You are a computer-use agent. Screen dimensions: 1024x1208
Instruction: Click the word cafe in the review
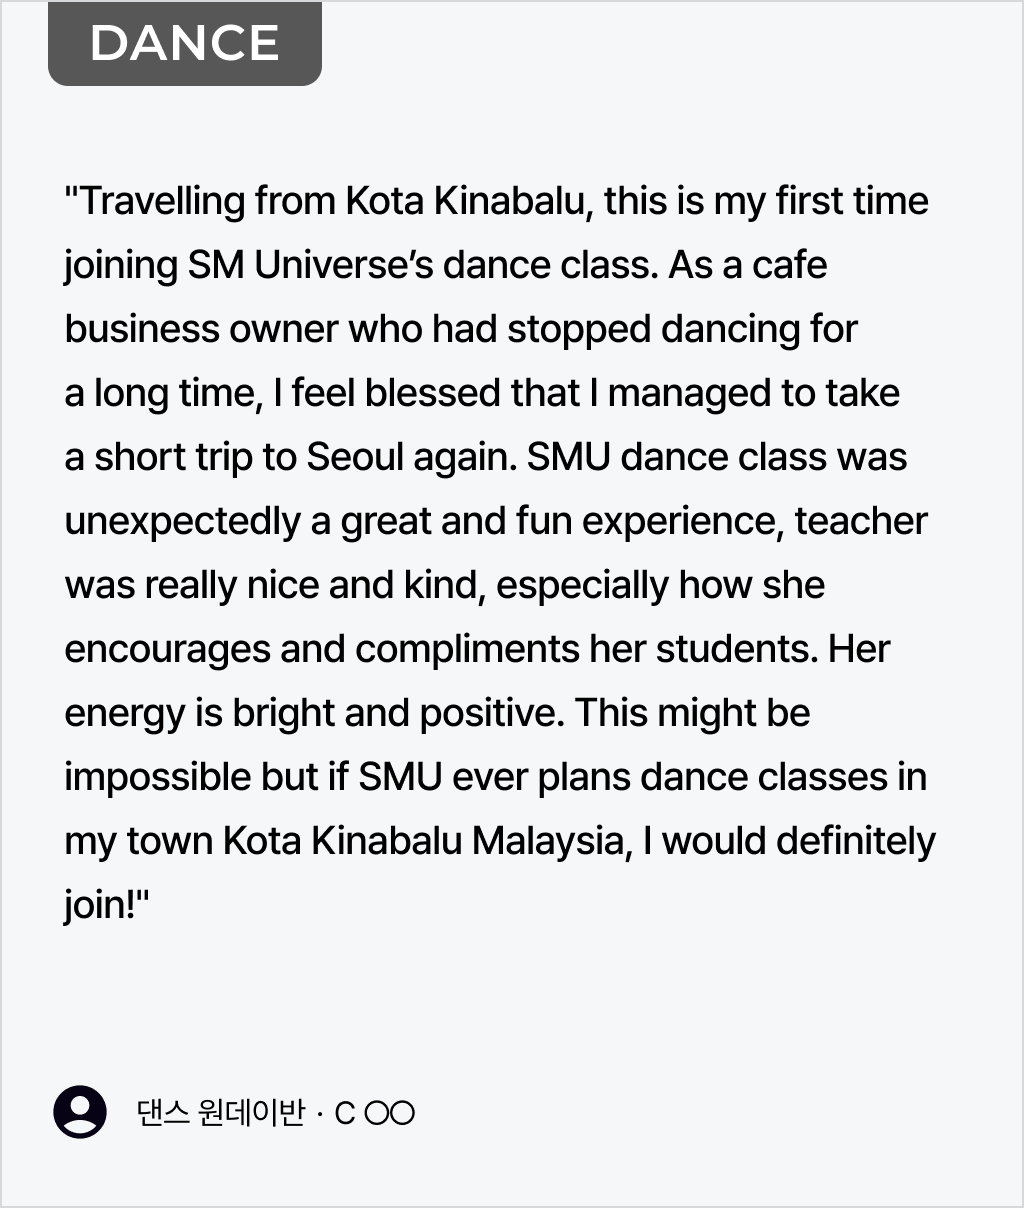pyautogui.click(x=790, y=265)
